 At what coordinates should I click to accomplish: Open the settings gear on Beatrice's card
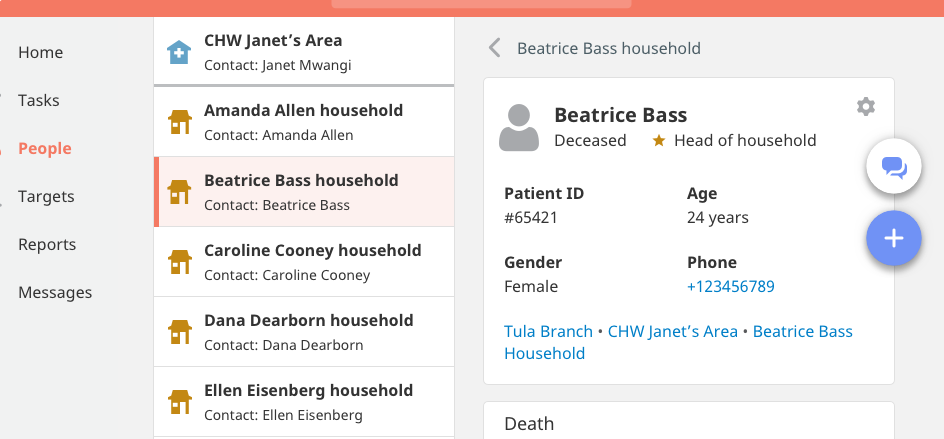coord(866,107)
